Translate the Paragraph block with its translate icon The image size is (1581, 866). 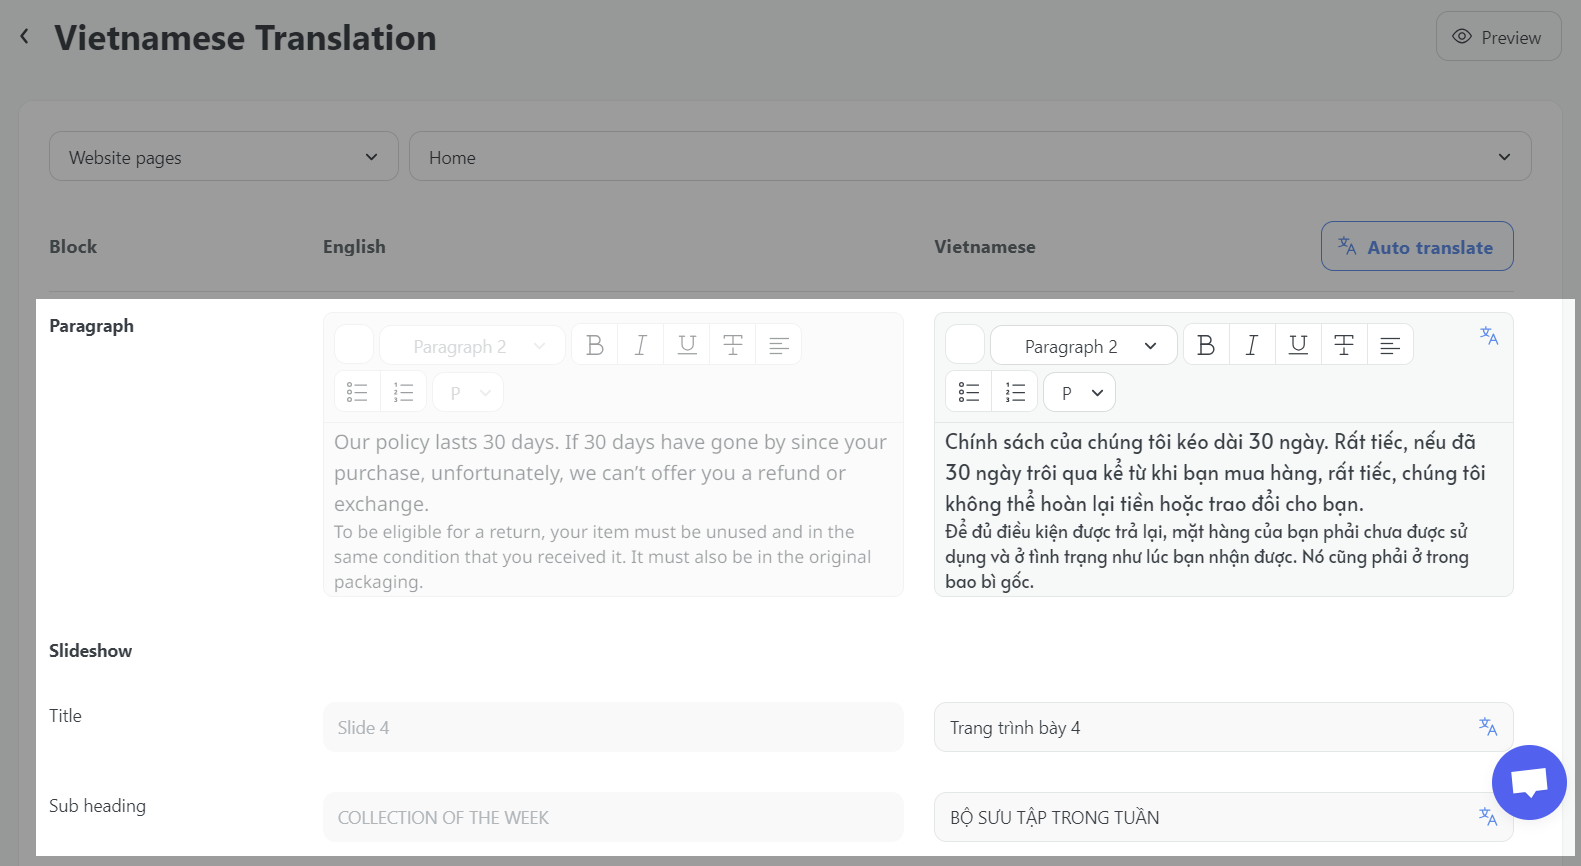[1489, 336]
